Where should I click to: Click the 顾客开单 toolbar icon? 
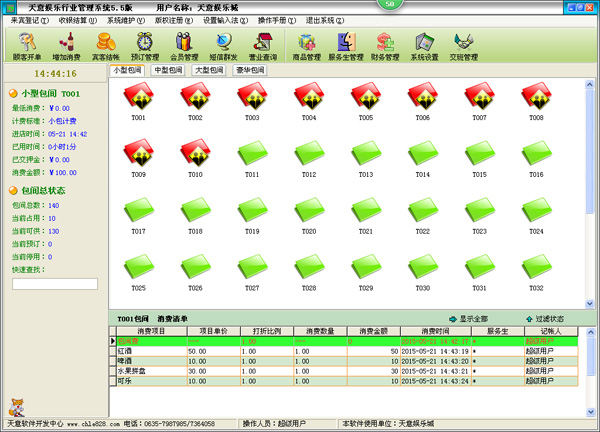pos(27,45)
